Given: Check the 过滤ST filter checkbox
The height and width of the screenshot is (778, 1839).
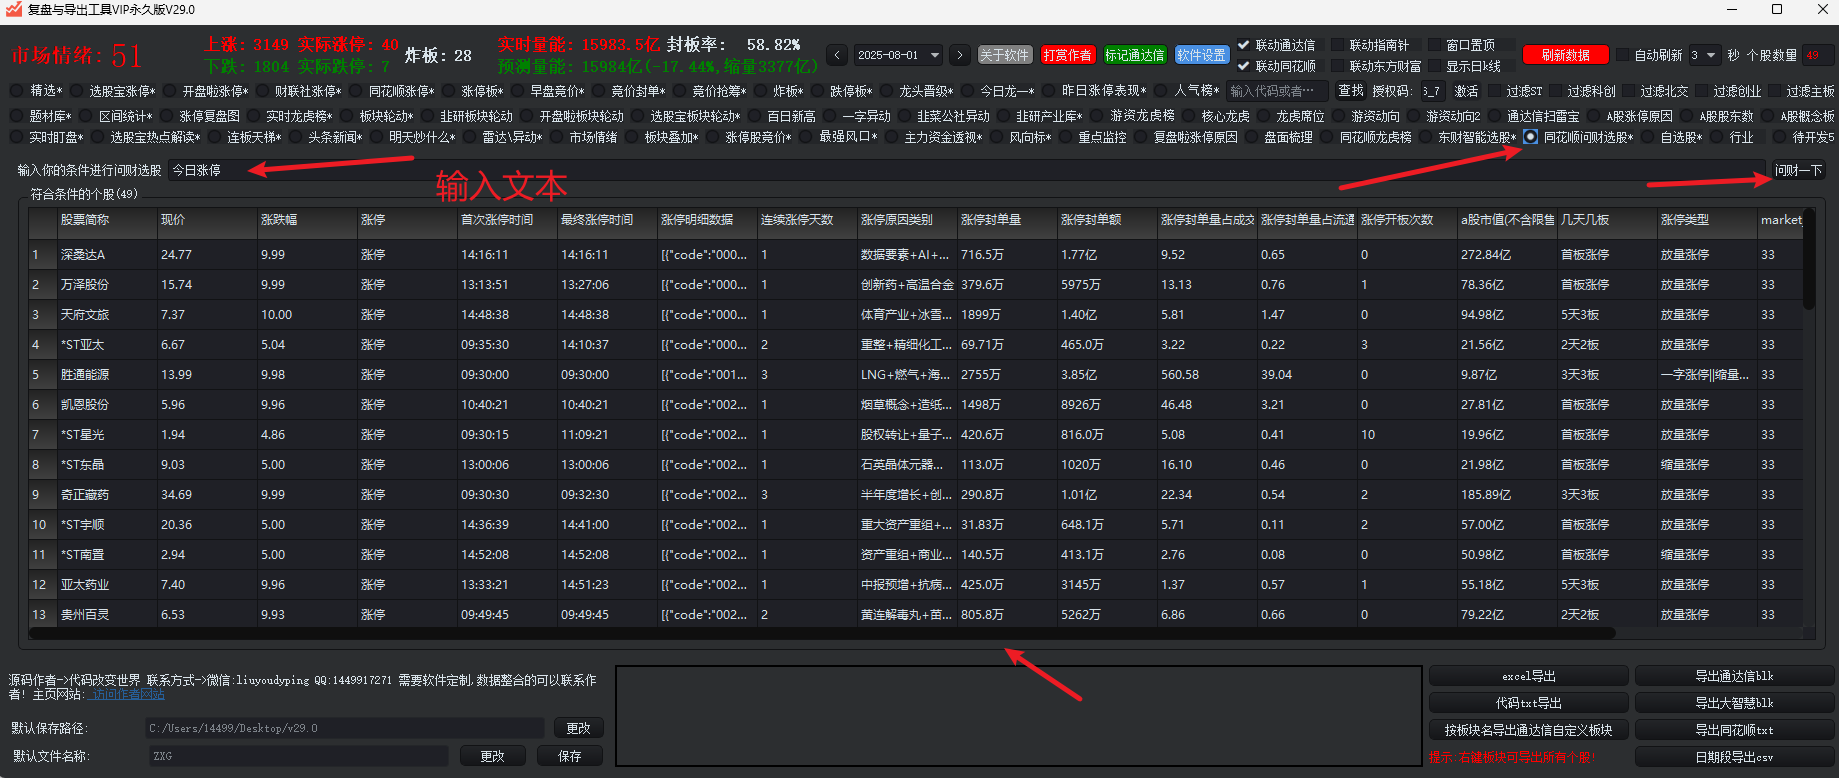Looking at the screenshot, I should coord(1495,91).
